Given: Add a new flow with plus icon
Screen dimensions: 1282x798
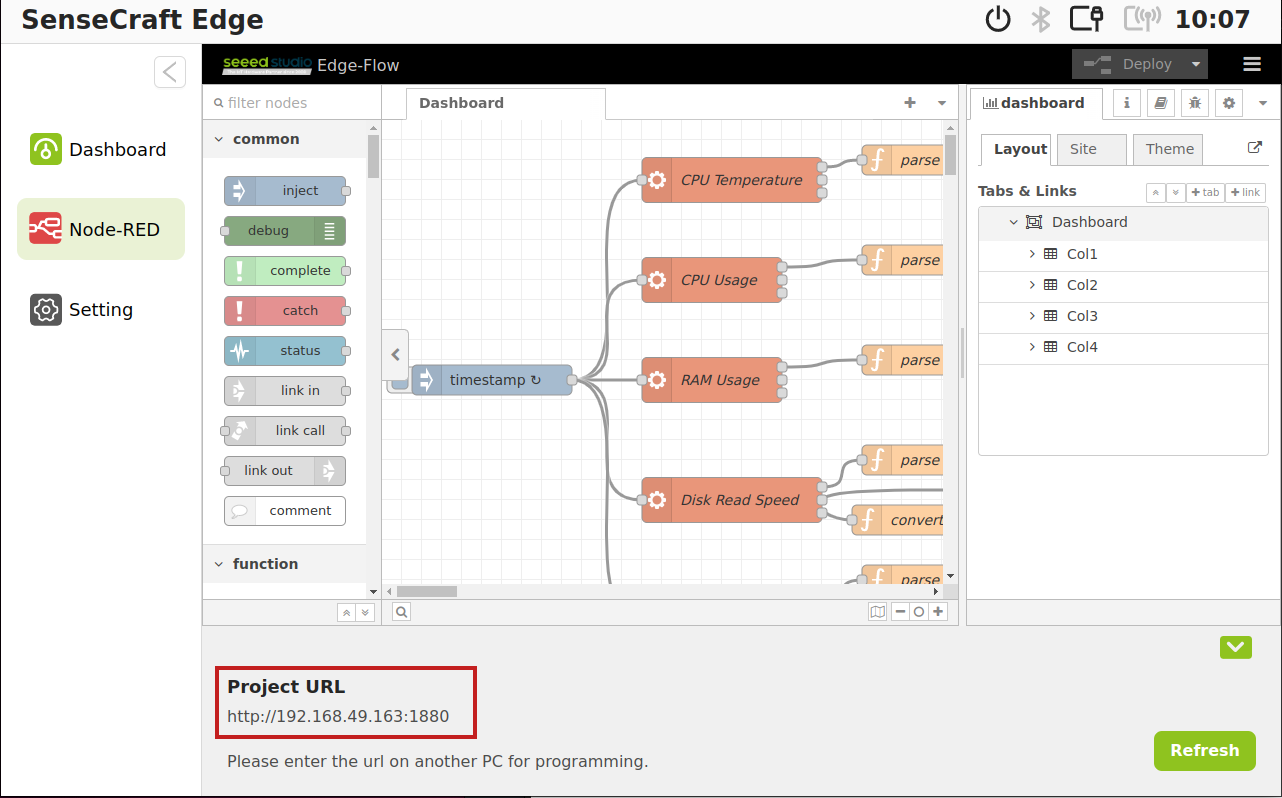Looking at the screenshot, I should point(910,103).
